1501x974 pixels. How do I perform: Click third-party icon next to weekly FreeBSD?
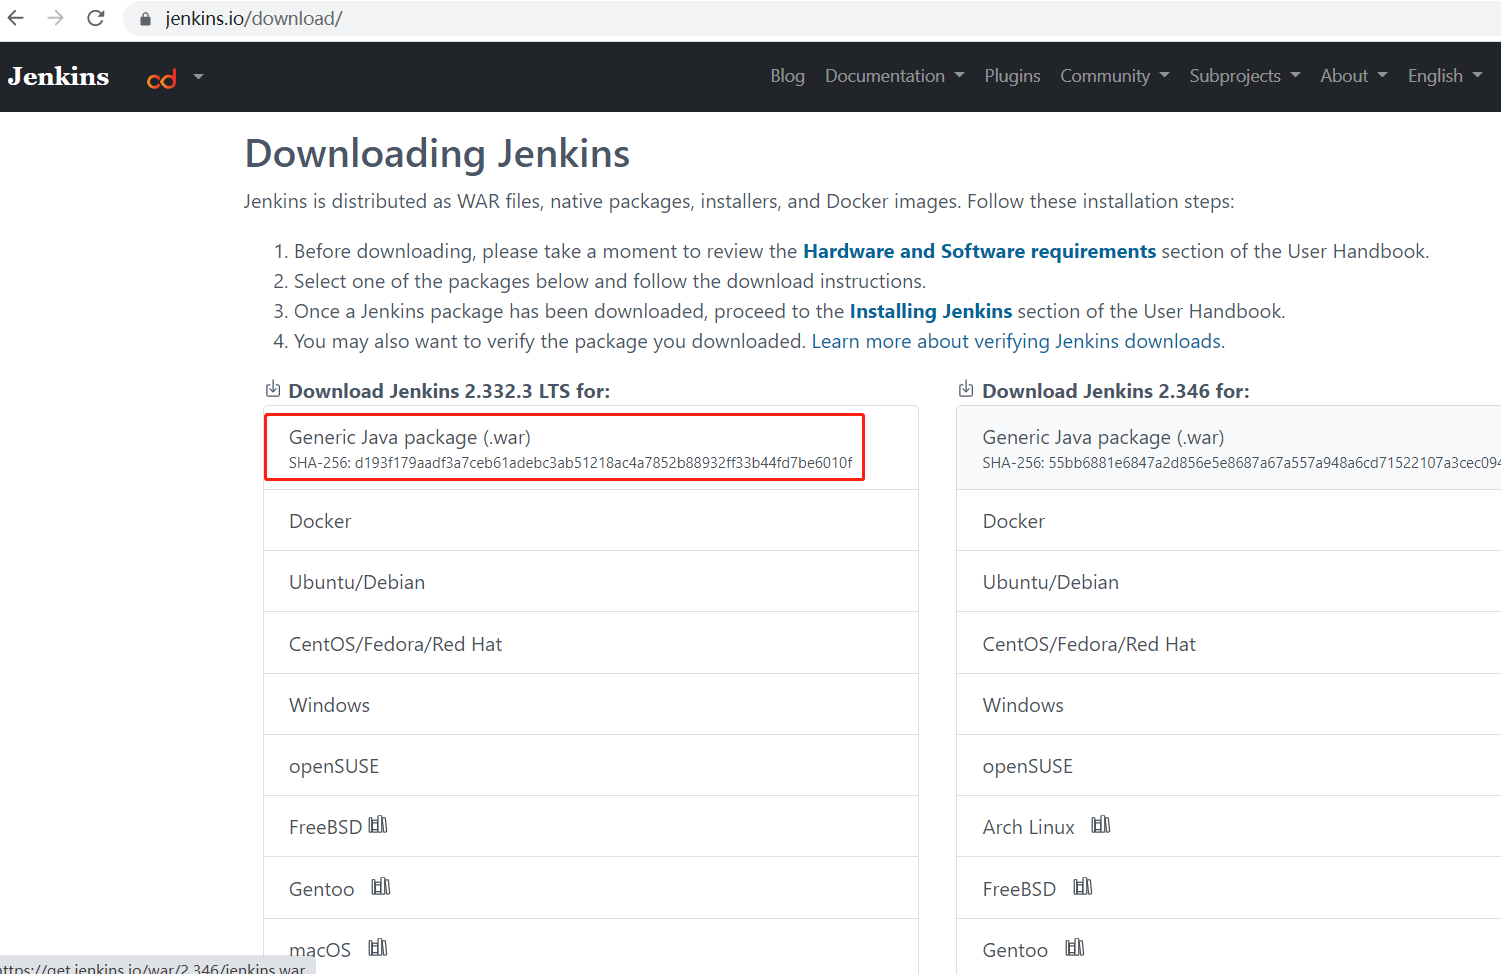(1083, 887)
